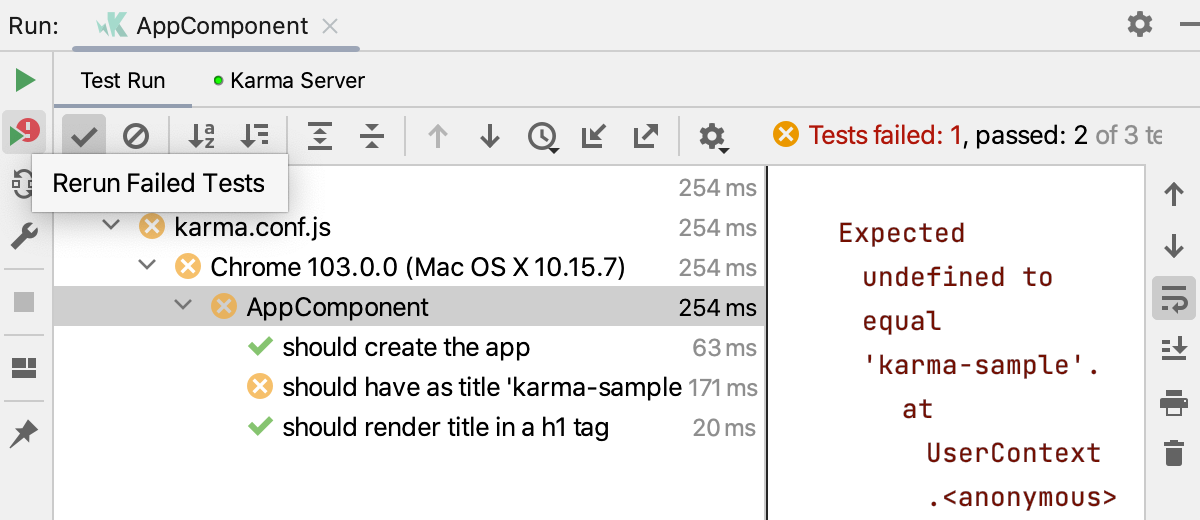Expand all test tree nodes
The width and height of the screenshot is (1200, 520).
pyautogui.click(x=320, y=136)
